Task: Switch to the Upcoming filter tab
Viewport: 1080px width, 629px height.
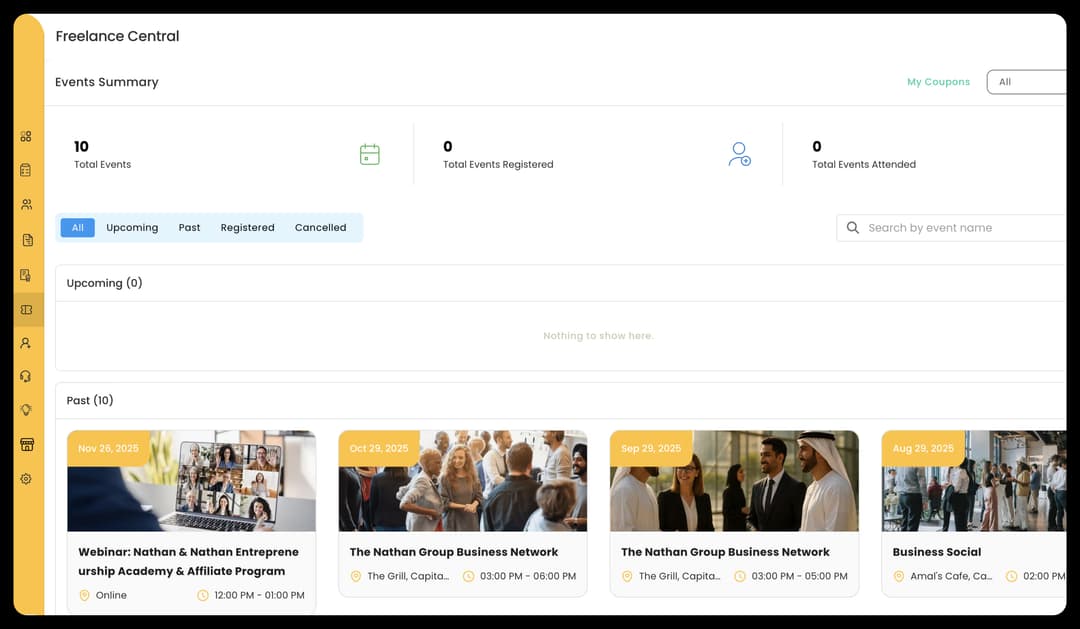Action: [132, 228]
